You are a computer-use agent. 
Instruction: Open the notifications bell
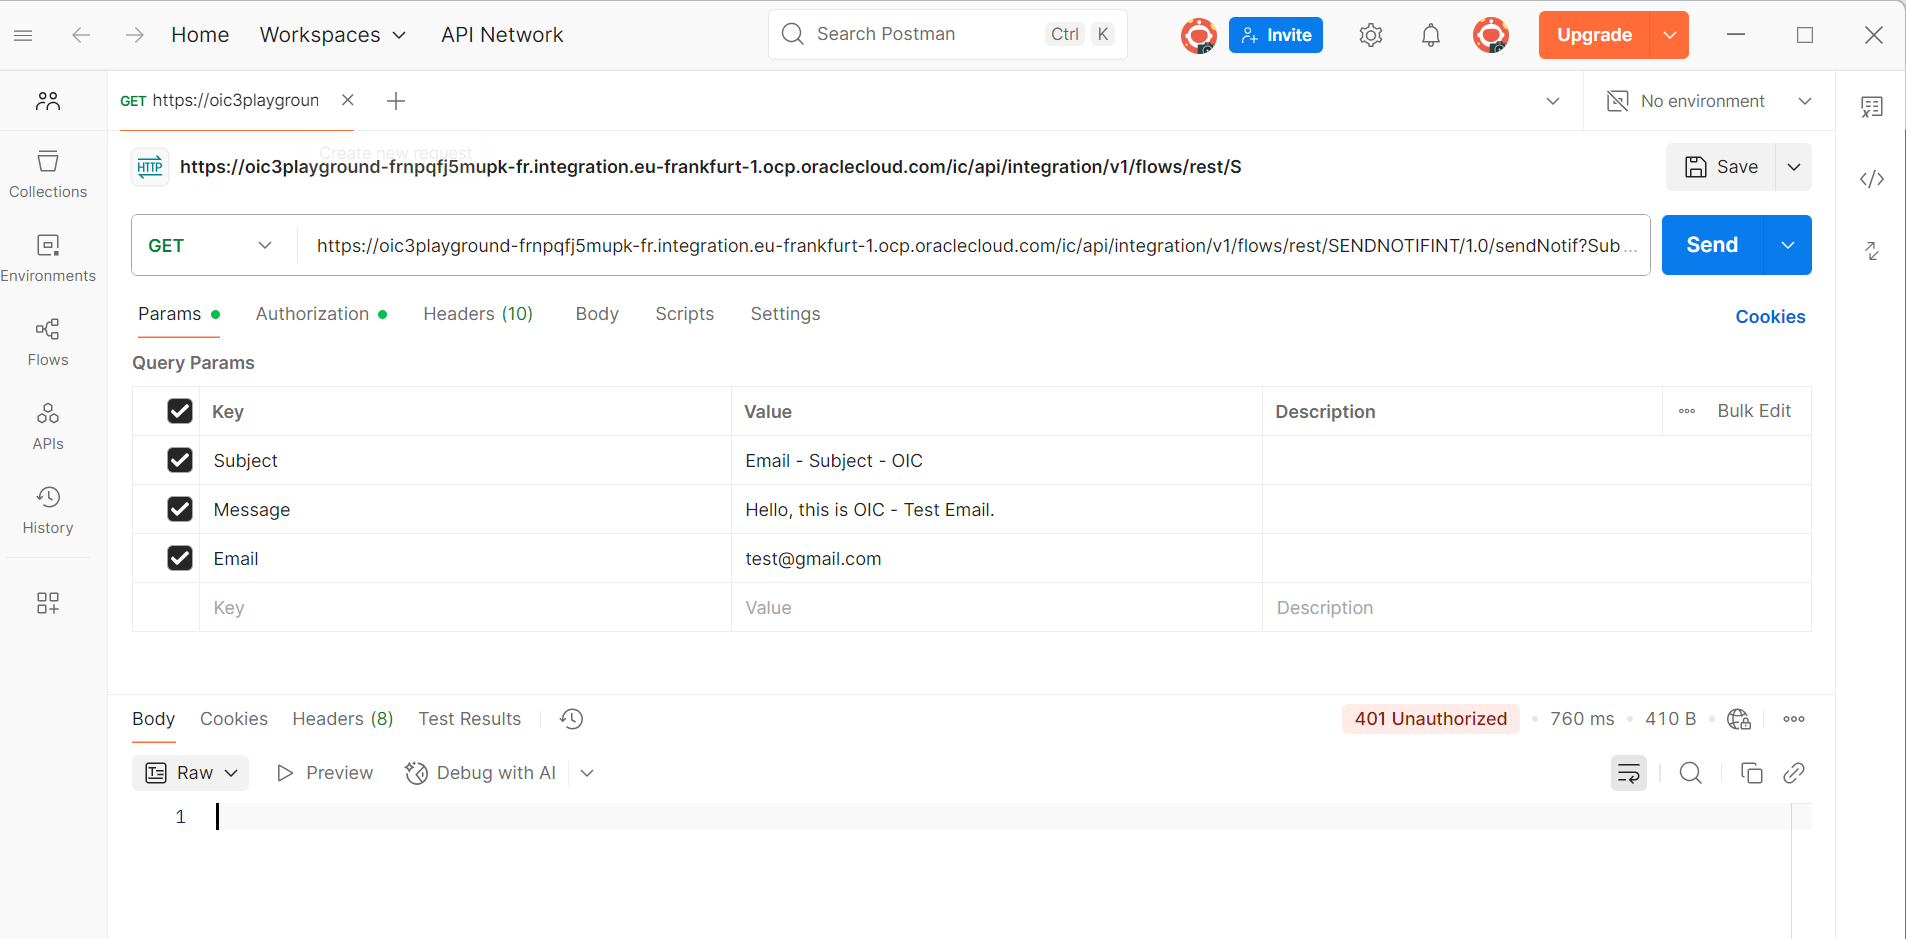click(1431, 35)
